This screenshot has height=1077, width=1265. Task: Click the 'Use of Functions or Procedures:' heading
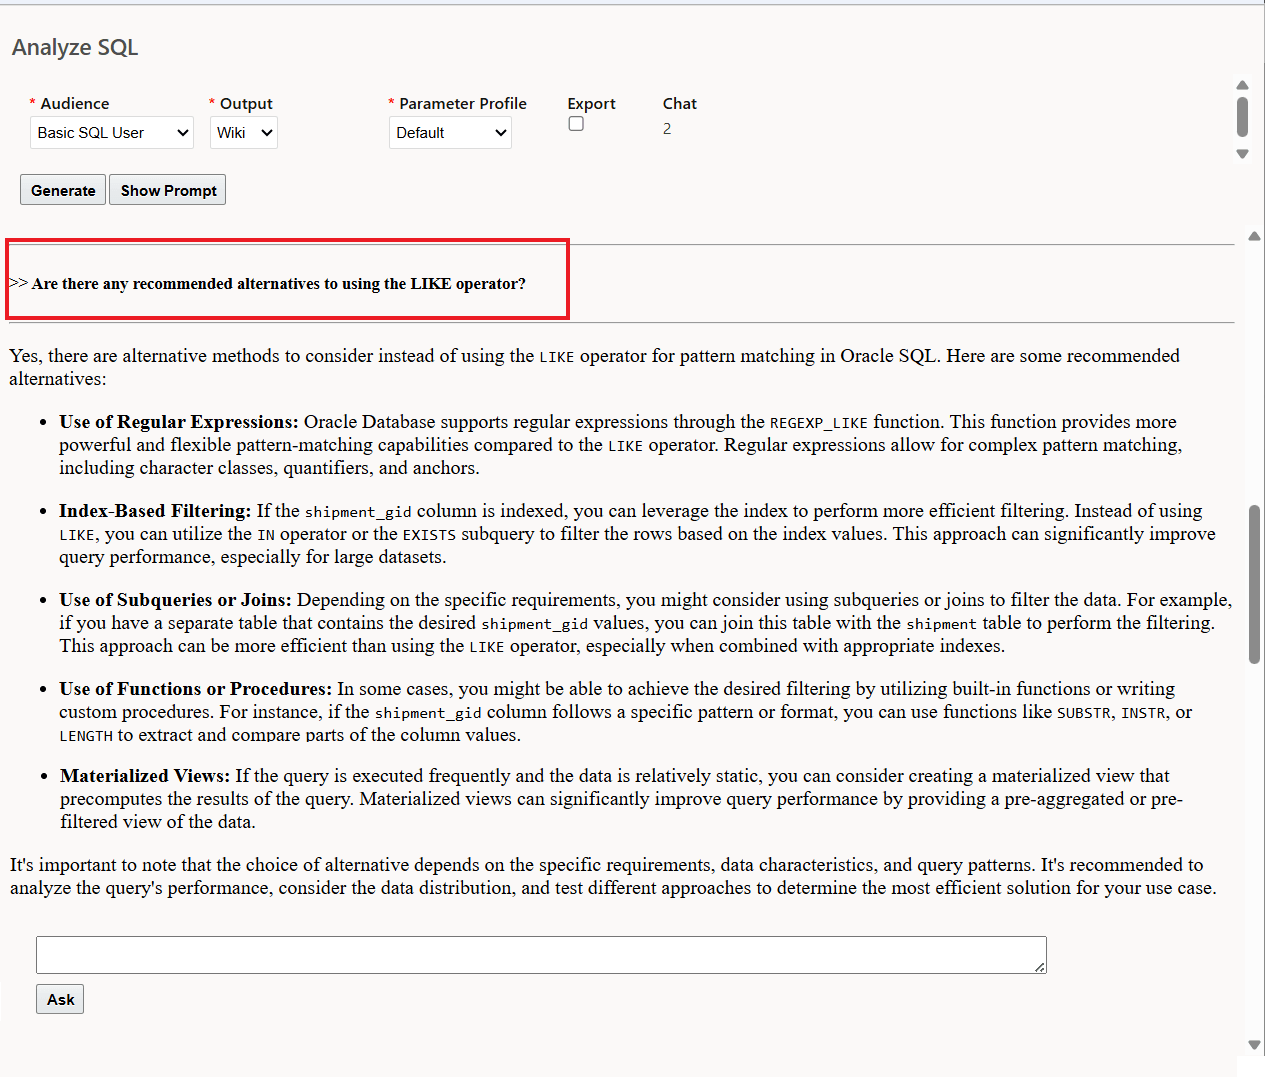pyautogui.click(x=195, y=689)
